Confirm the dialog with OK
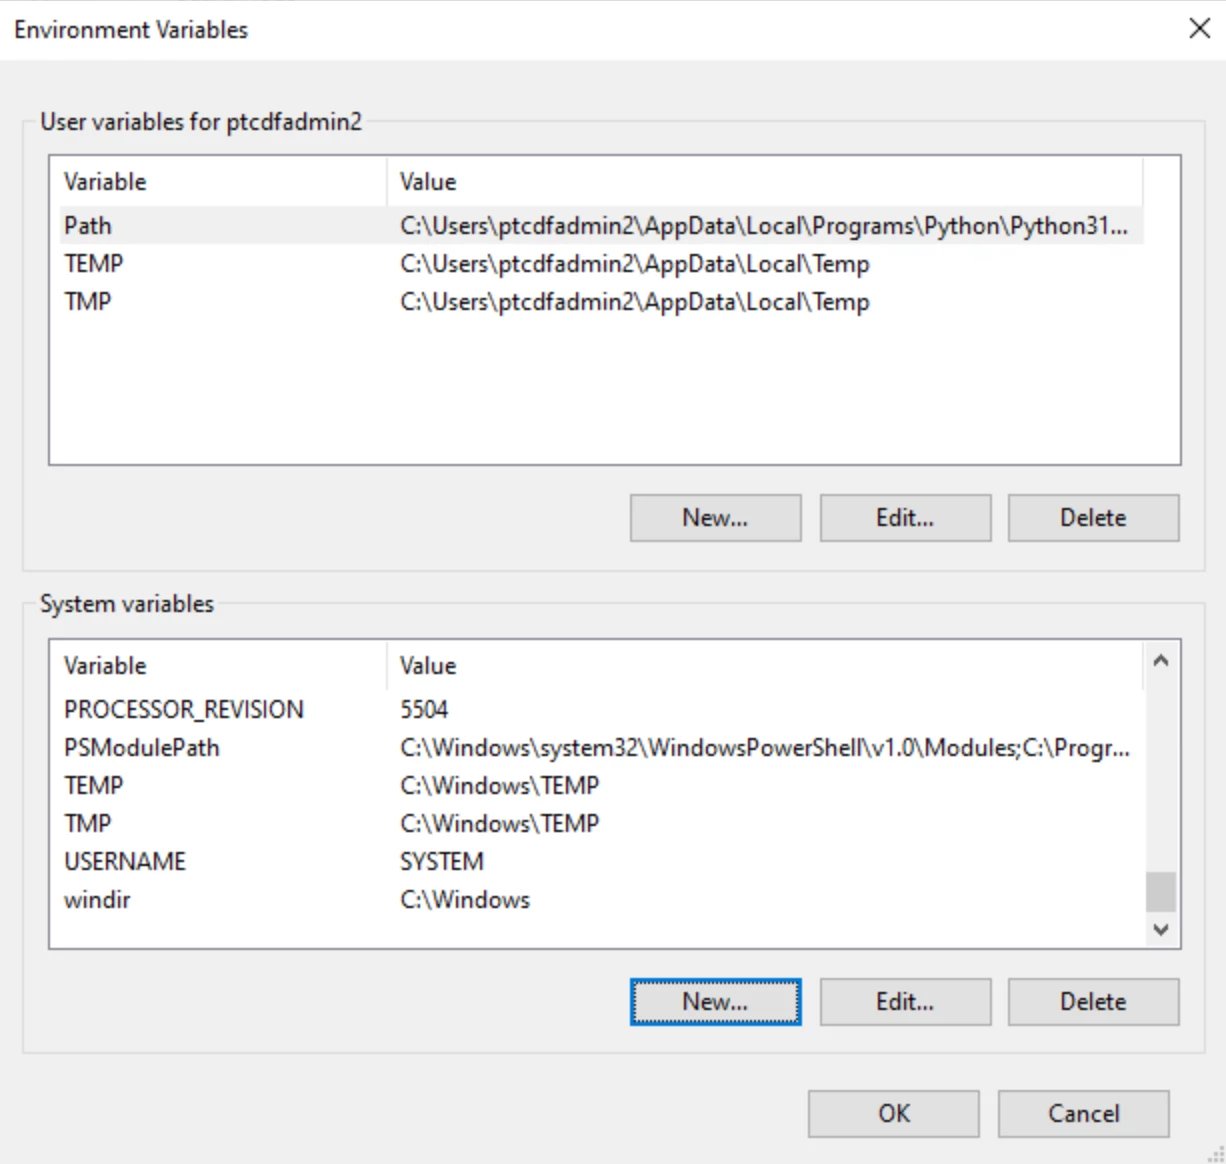 [893, 1114]
